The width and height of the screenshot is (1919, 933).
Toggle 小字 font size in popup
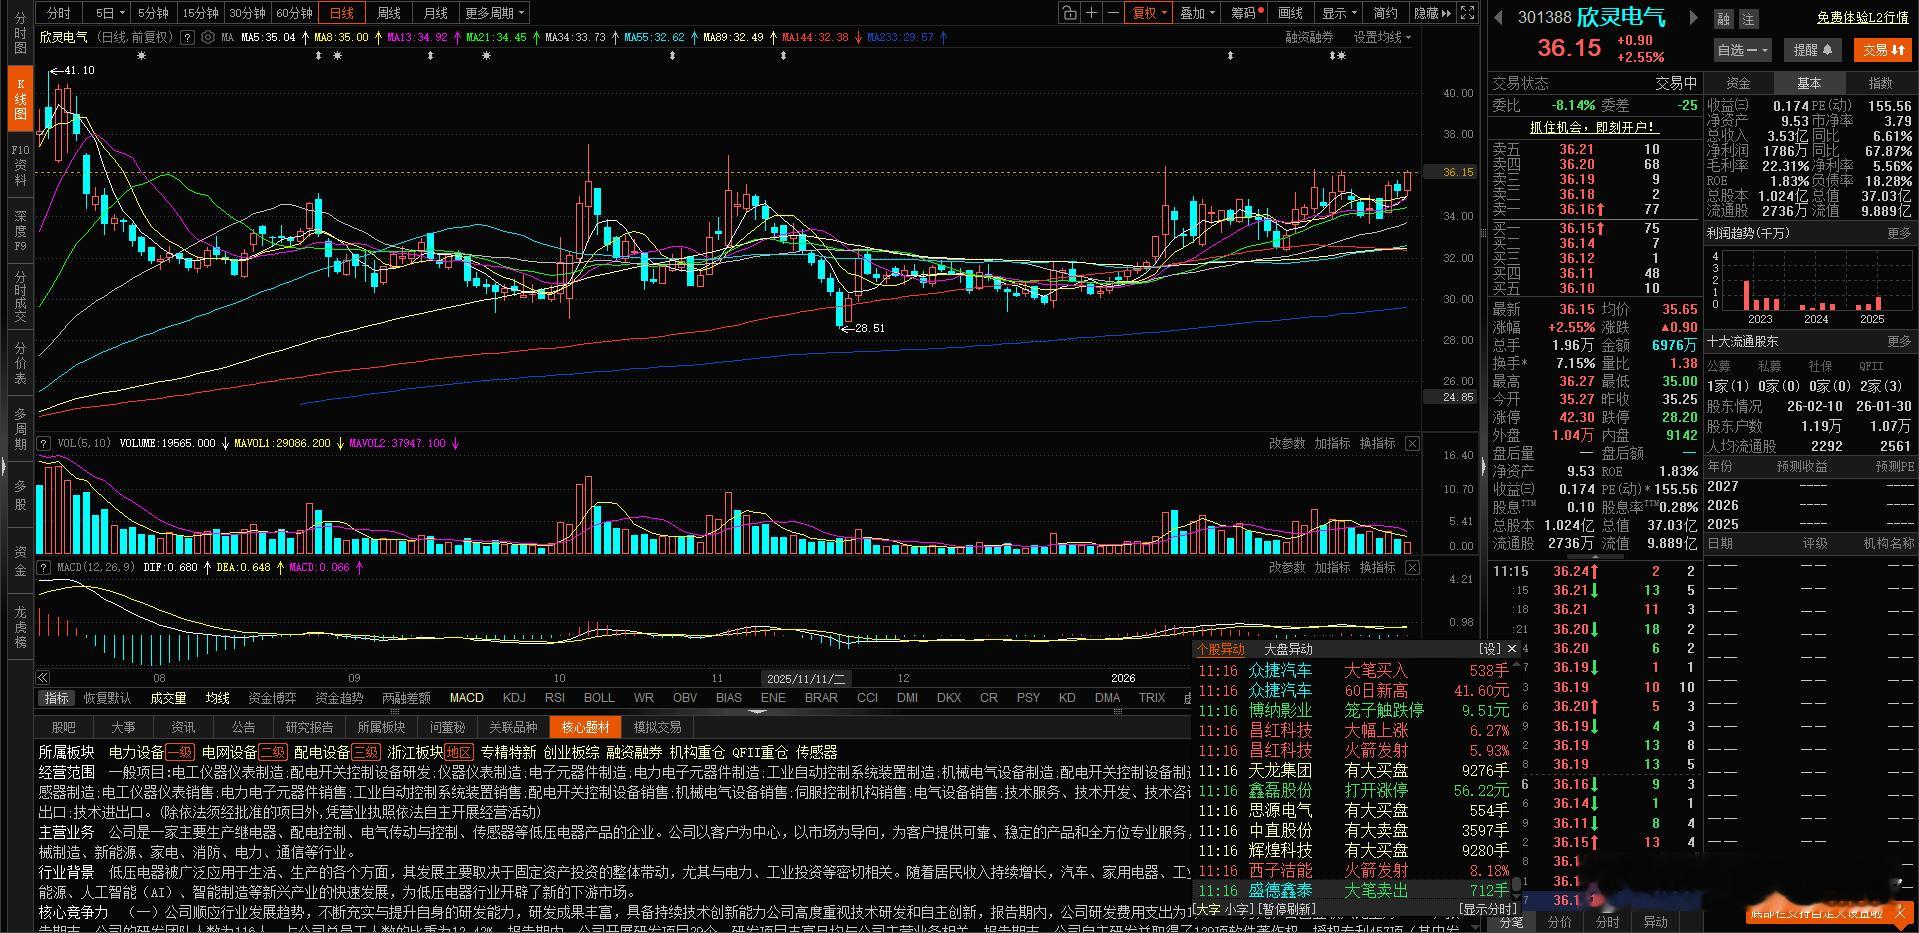coord(1238,909)
